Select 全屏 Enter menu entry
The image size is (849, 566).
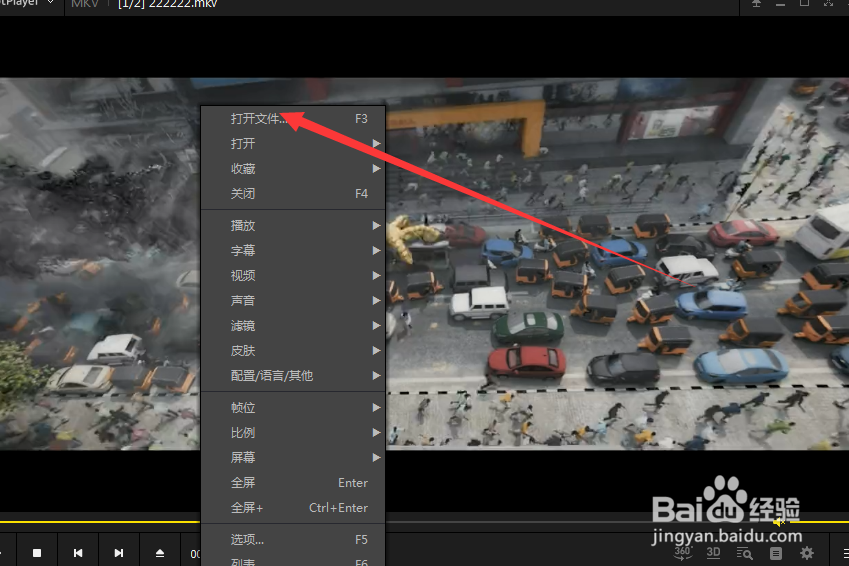point(292,483)
